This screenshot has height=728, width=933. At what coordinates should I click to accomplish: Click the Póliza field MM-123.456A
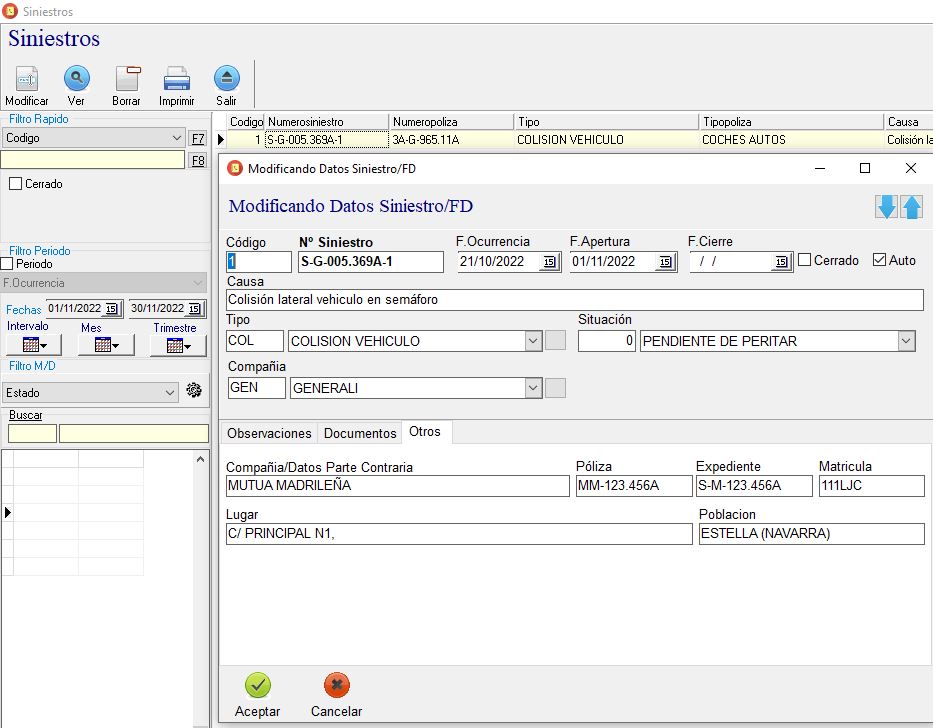634,486
